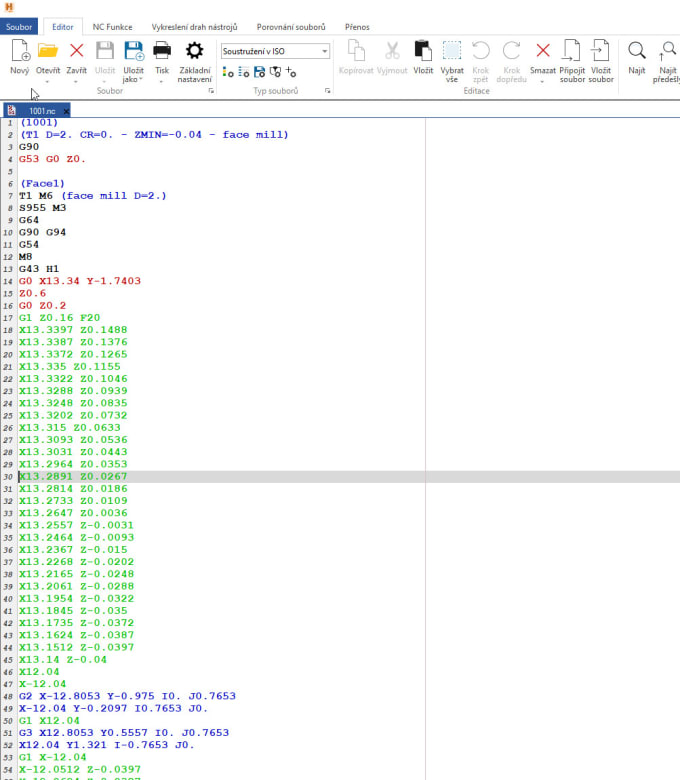The width and height of the screenshot is (680, 780).
Task: Click the comment line "(Face1)"
Action: coord(42,184)
